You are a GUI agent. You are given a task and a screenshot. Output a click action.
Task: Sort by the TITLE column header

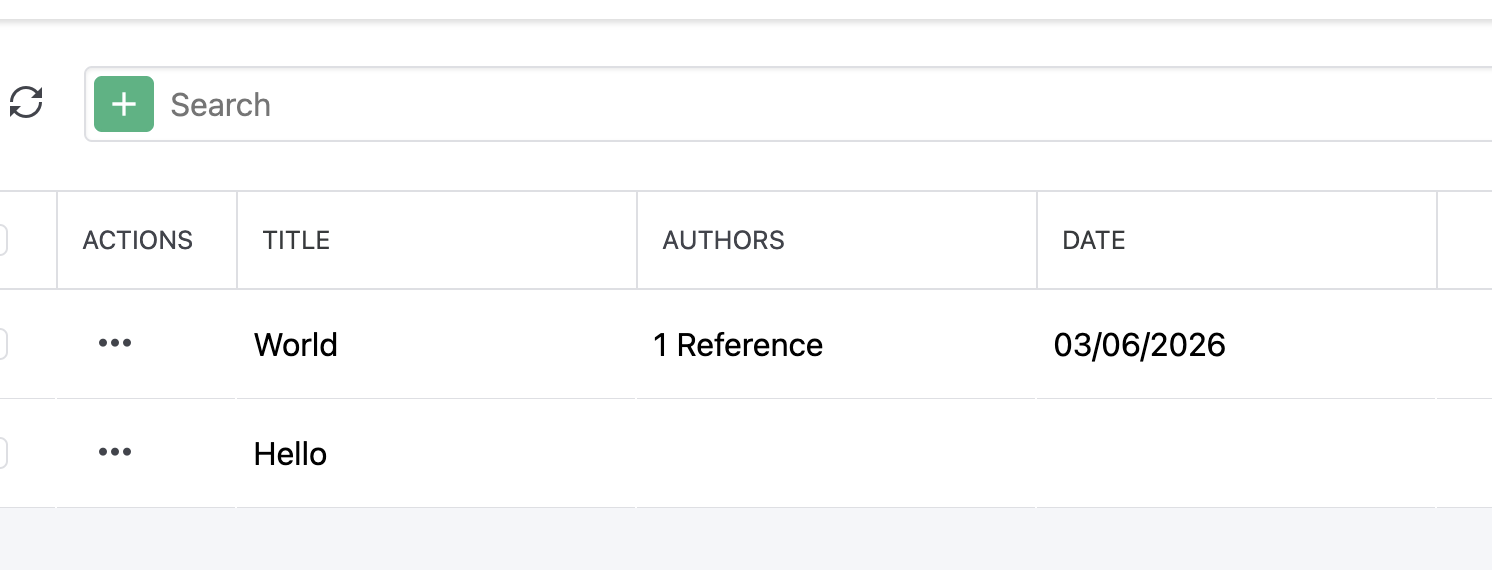tap(297, 240)
